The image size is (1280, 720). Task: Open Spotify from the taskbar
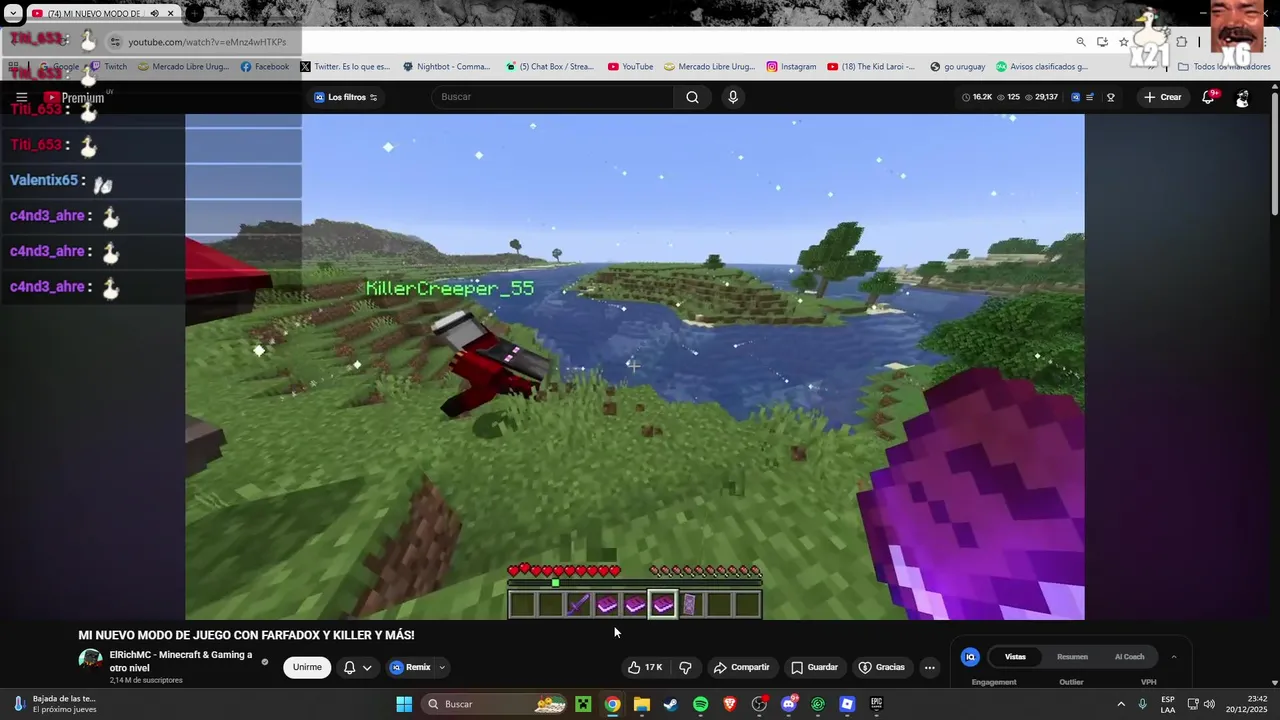[x=700, y=704]
